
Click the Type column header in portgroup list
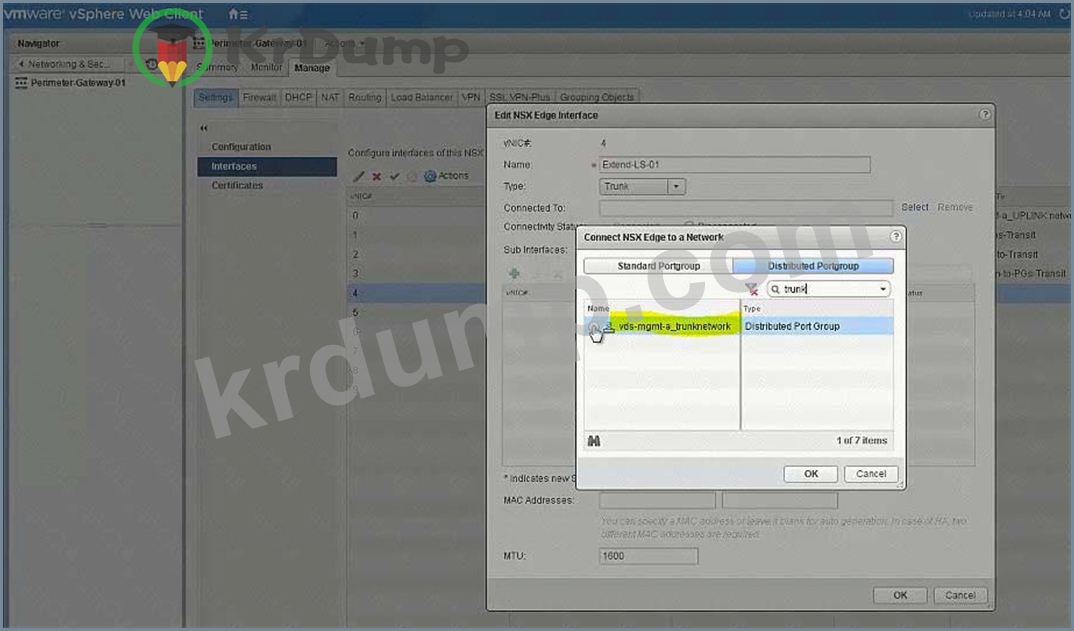tap(817, 308)
